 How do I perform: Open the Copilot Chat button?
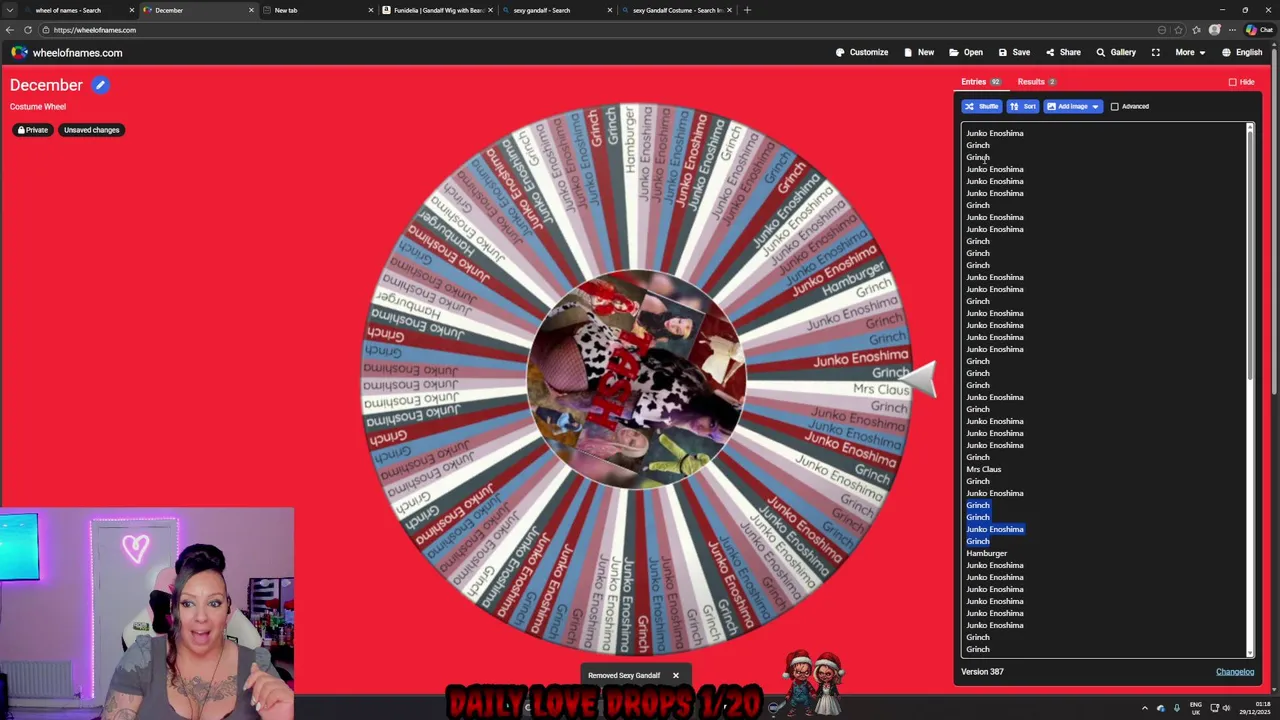(x=1259, y=30)
